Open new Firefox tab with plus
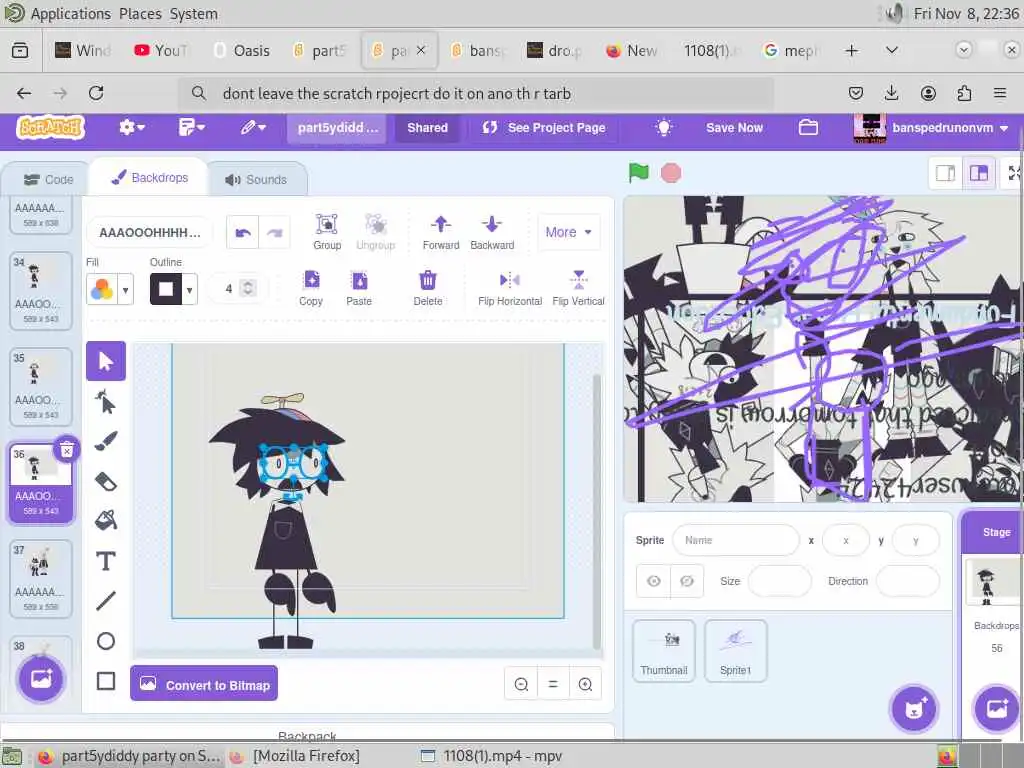Screen dimensions: 1024x768 point(852,50)
